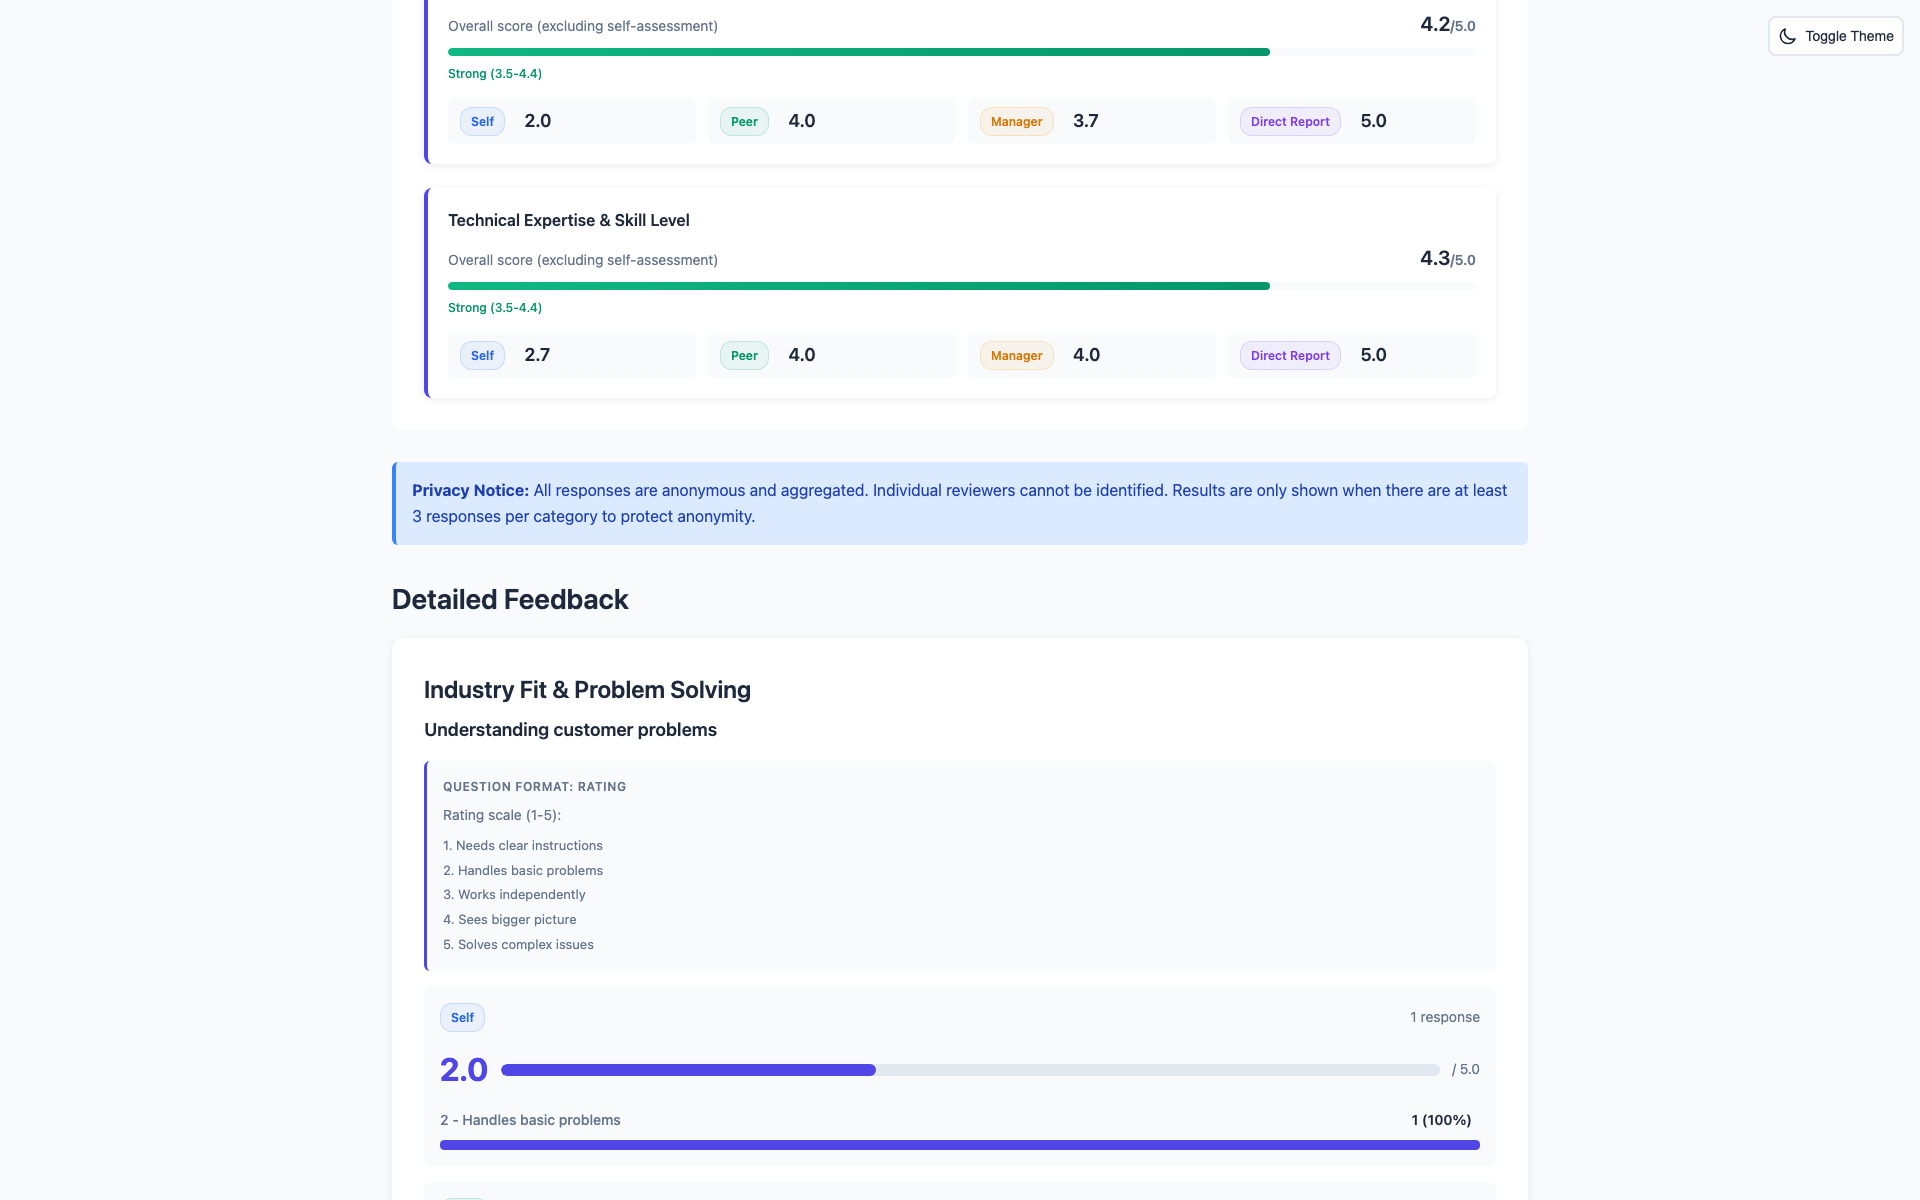Select the Self badge under overall score
Viewport: 1920px width, 1200px height.
(481, 121)
